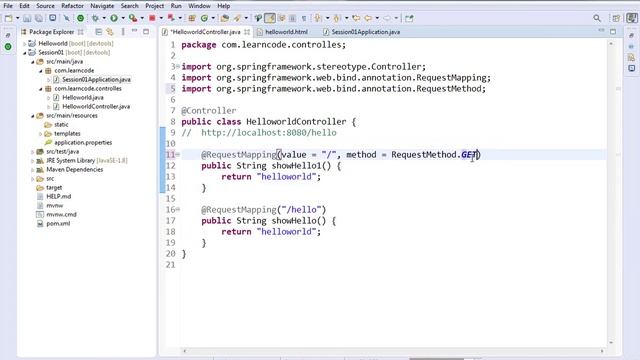Switch to helloworld.html editor tab
The height and width of the screenshot is (360, 640).
tap(282, 32)
